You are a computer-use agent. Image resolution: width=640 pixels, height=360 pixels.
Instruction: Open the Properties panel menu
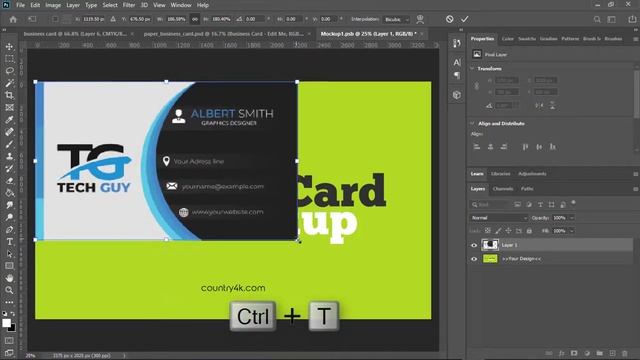pyautogui.click(x=636, y=39)
